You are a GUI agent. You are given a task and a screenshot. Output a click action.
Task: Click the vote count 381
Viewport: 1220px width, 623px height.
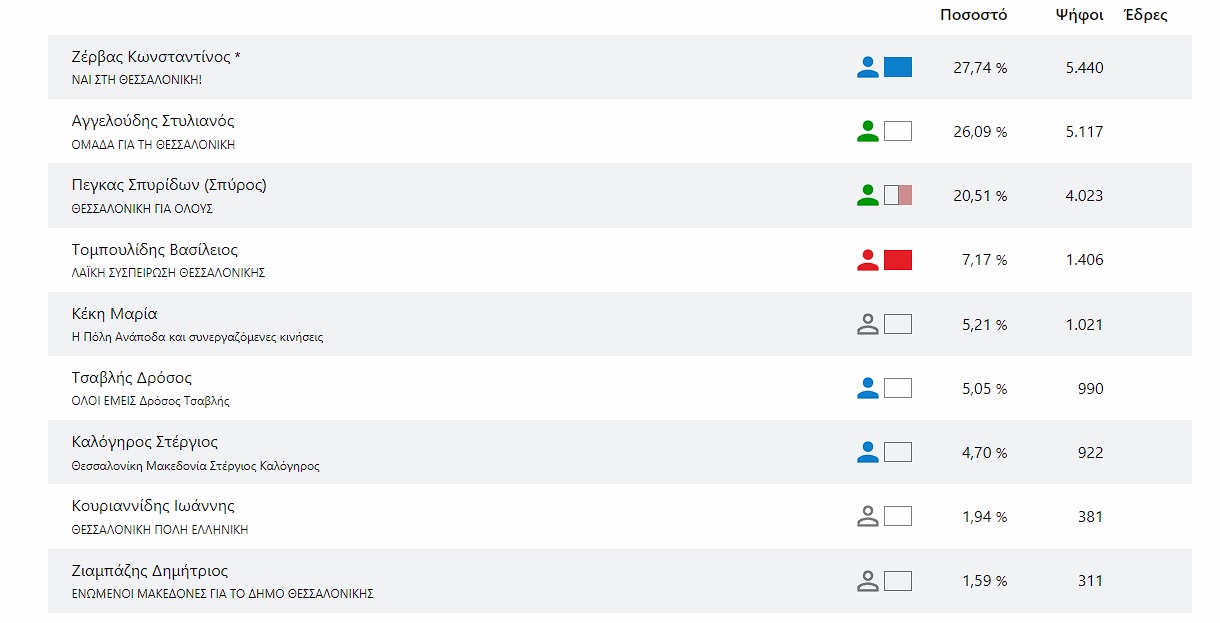pos(1091,517)
